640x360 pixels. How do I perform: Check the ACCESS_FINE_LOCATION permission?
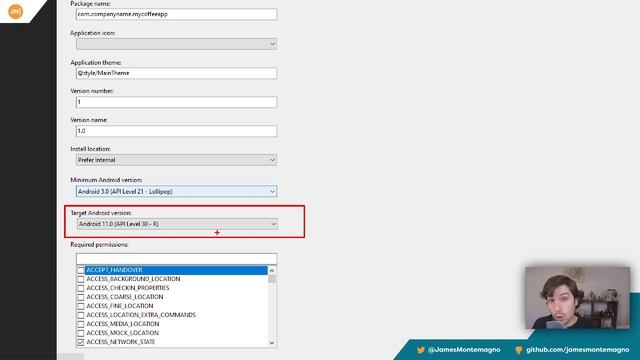click(x=81, y=306)
